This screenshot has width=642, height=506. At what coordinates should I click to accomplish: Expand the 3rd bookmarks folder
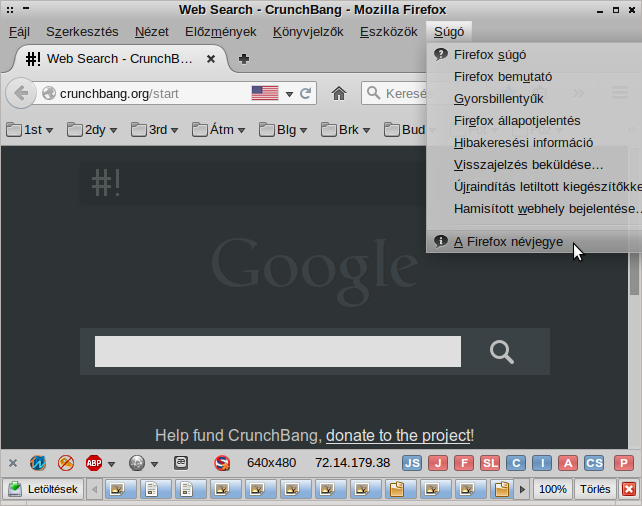click(154, 130)
